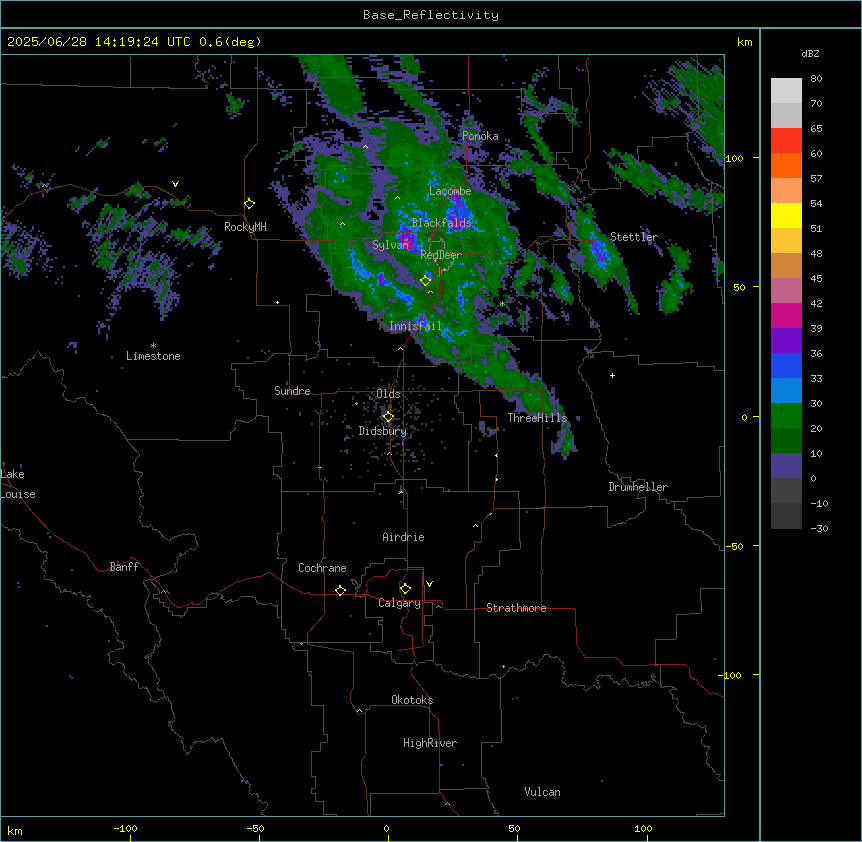The width and height of the screenshot is (862, 842).
Task: Click the Airdrie city label
Action: 404,537
